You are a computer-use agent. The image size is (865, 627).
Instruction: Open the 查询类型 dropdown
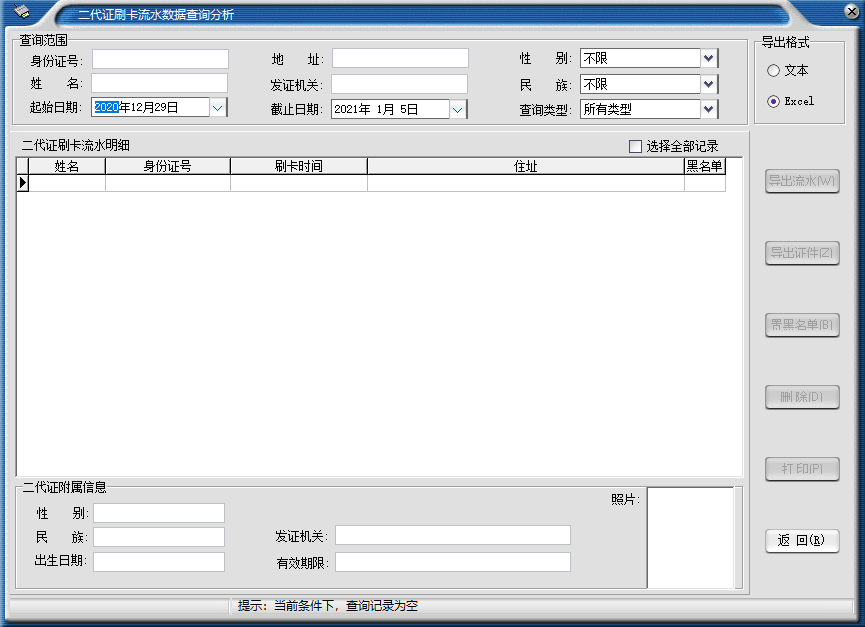(x=709, y=109)
